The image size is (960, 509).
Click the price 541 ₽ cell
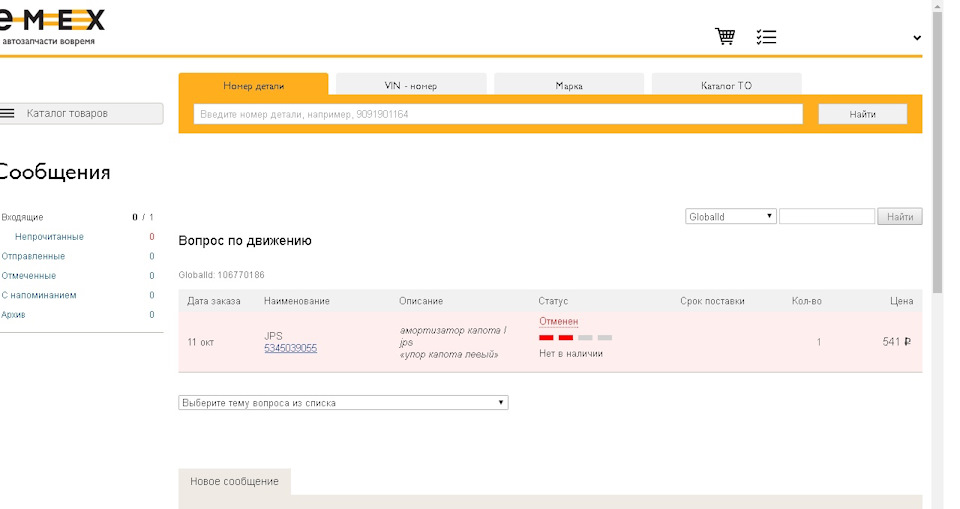click(x=897, y=342)
